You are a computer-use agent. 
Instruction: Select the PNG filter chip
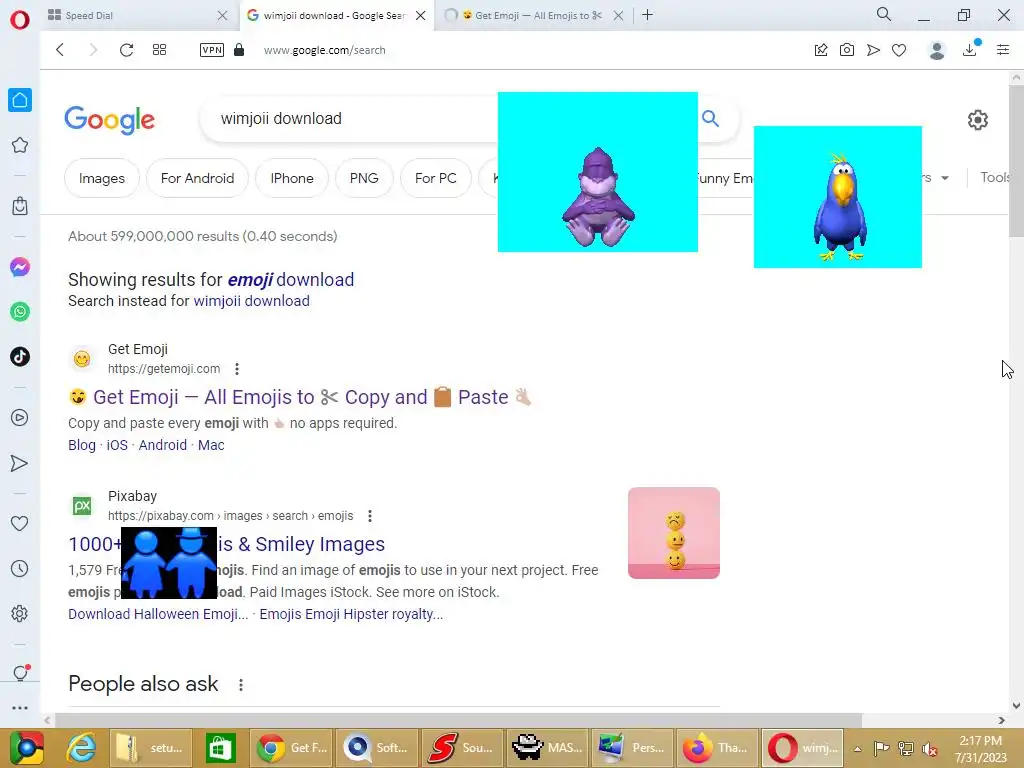(364, 178)
